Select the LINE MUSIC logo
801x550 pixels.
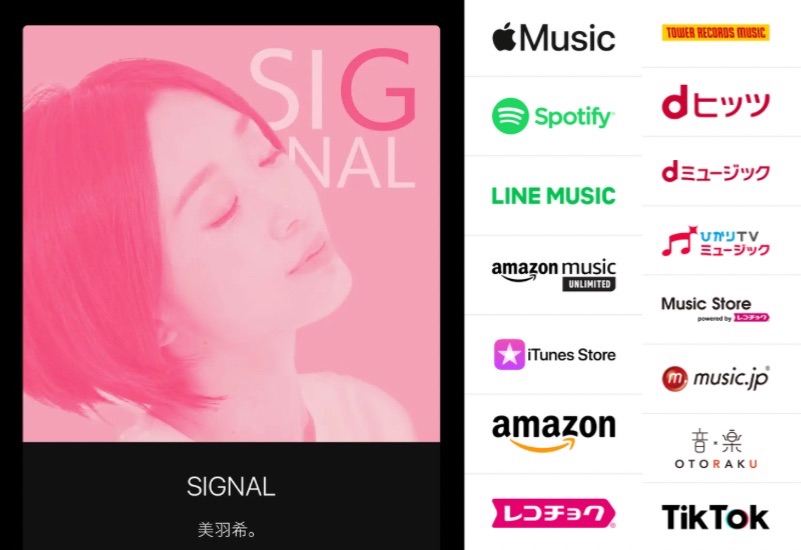click(x=553, y=196)
